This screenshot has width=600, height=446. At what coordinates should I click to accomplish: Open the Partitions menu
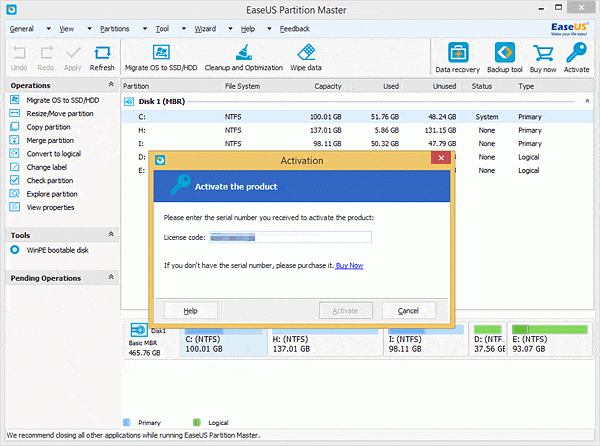click(114, 29)
